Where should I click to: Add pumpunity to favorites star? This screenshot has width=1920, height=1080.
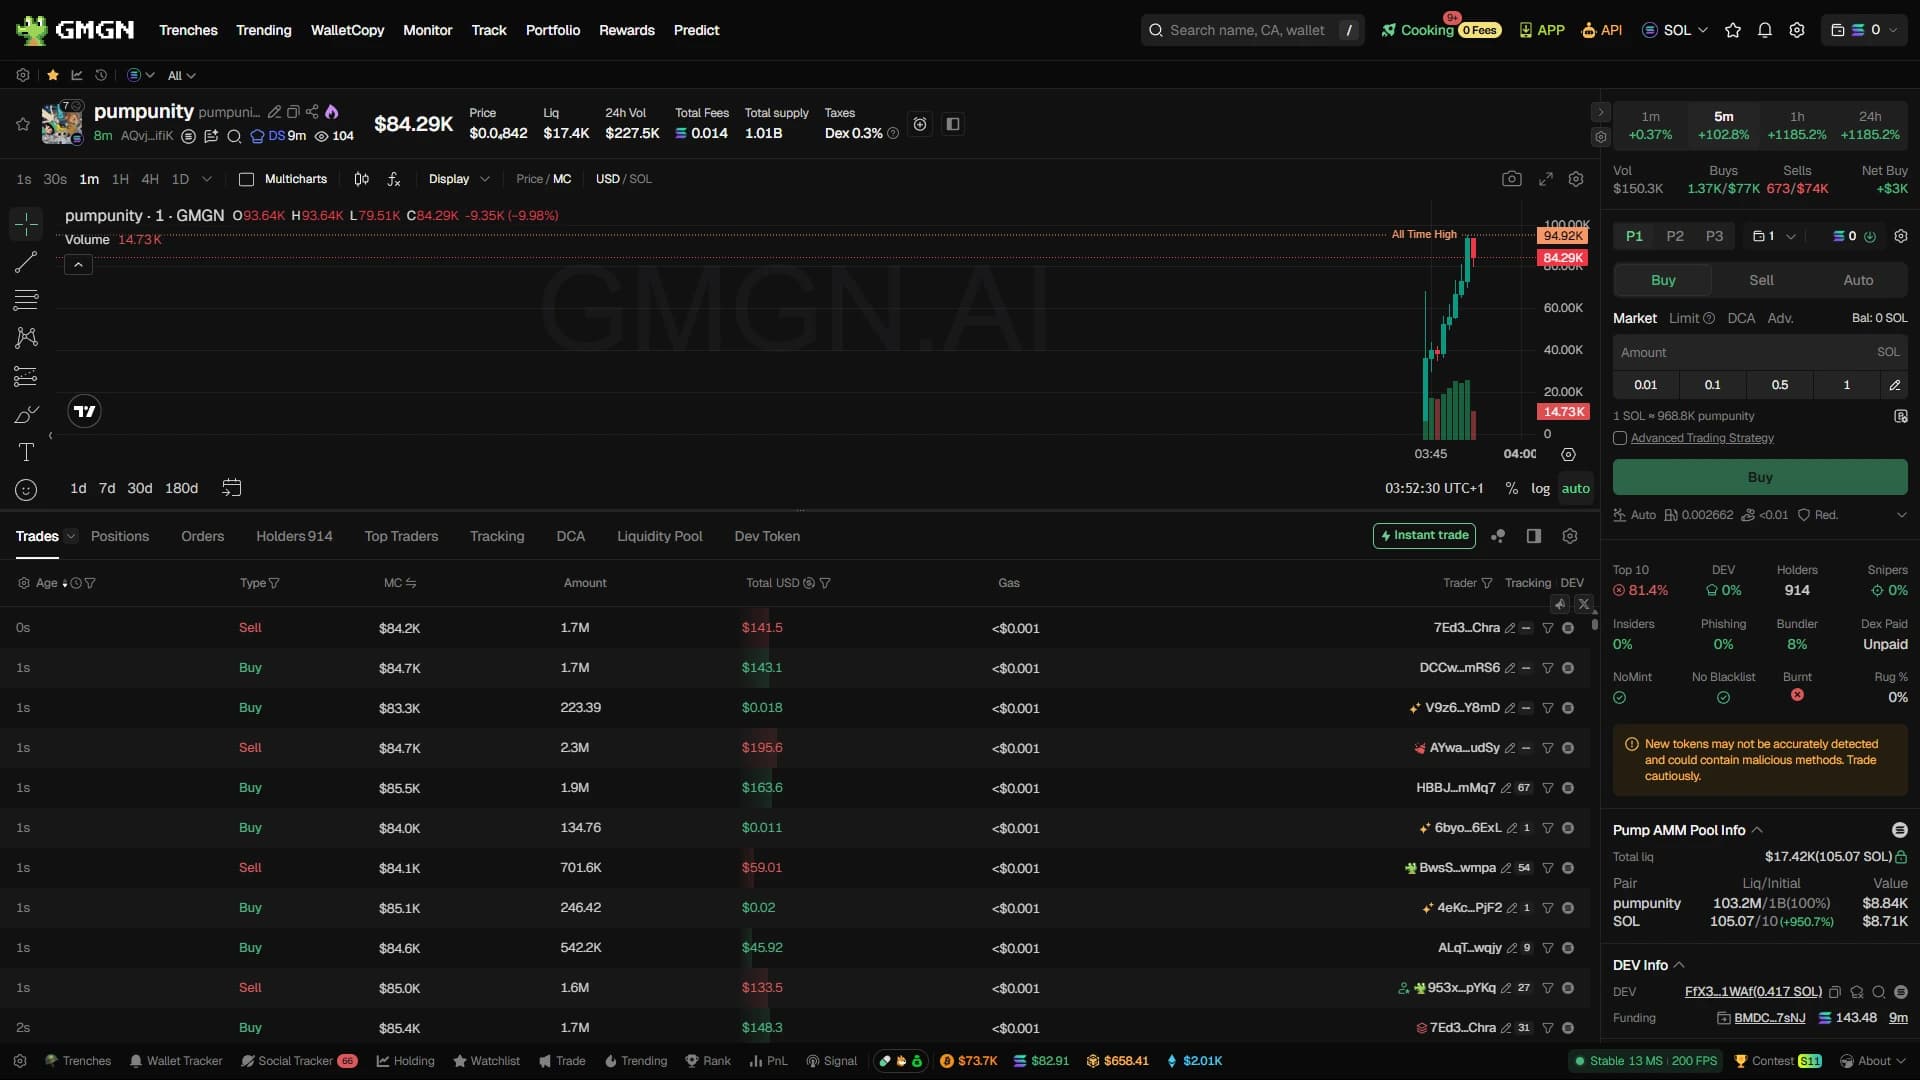[x=22, y=124]
